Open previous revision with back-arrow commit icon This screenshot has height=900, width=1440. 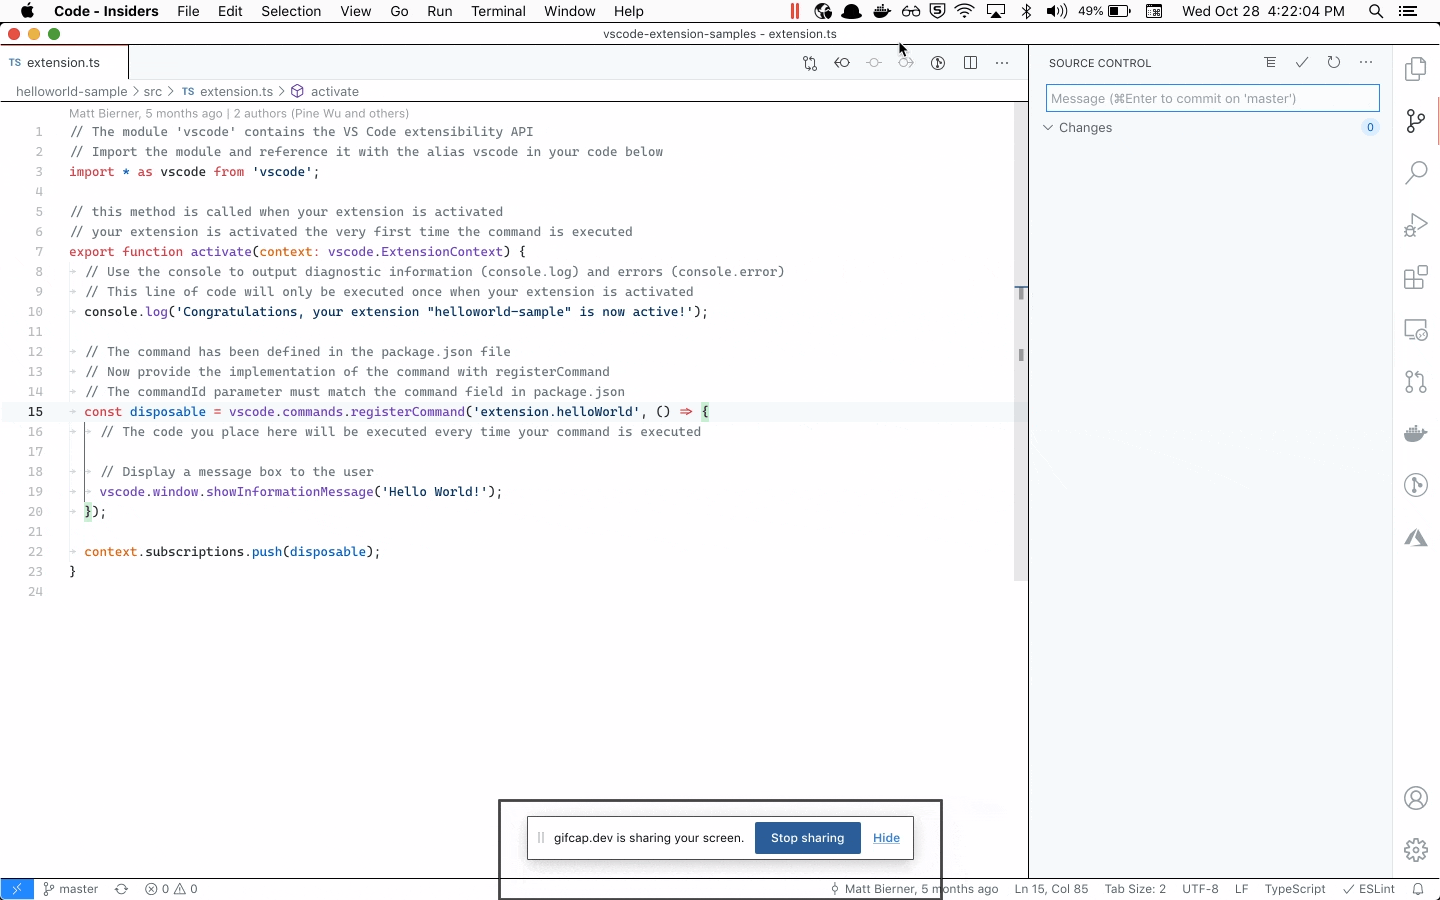[x=842, y=63]
